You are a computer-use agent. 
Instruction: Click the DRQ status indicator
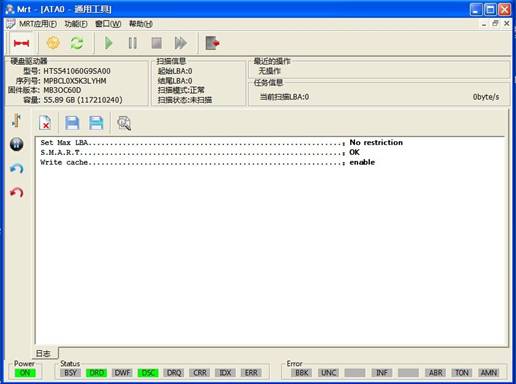(174, 373)
